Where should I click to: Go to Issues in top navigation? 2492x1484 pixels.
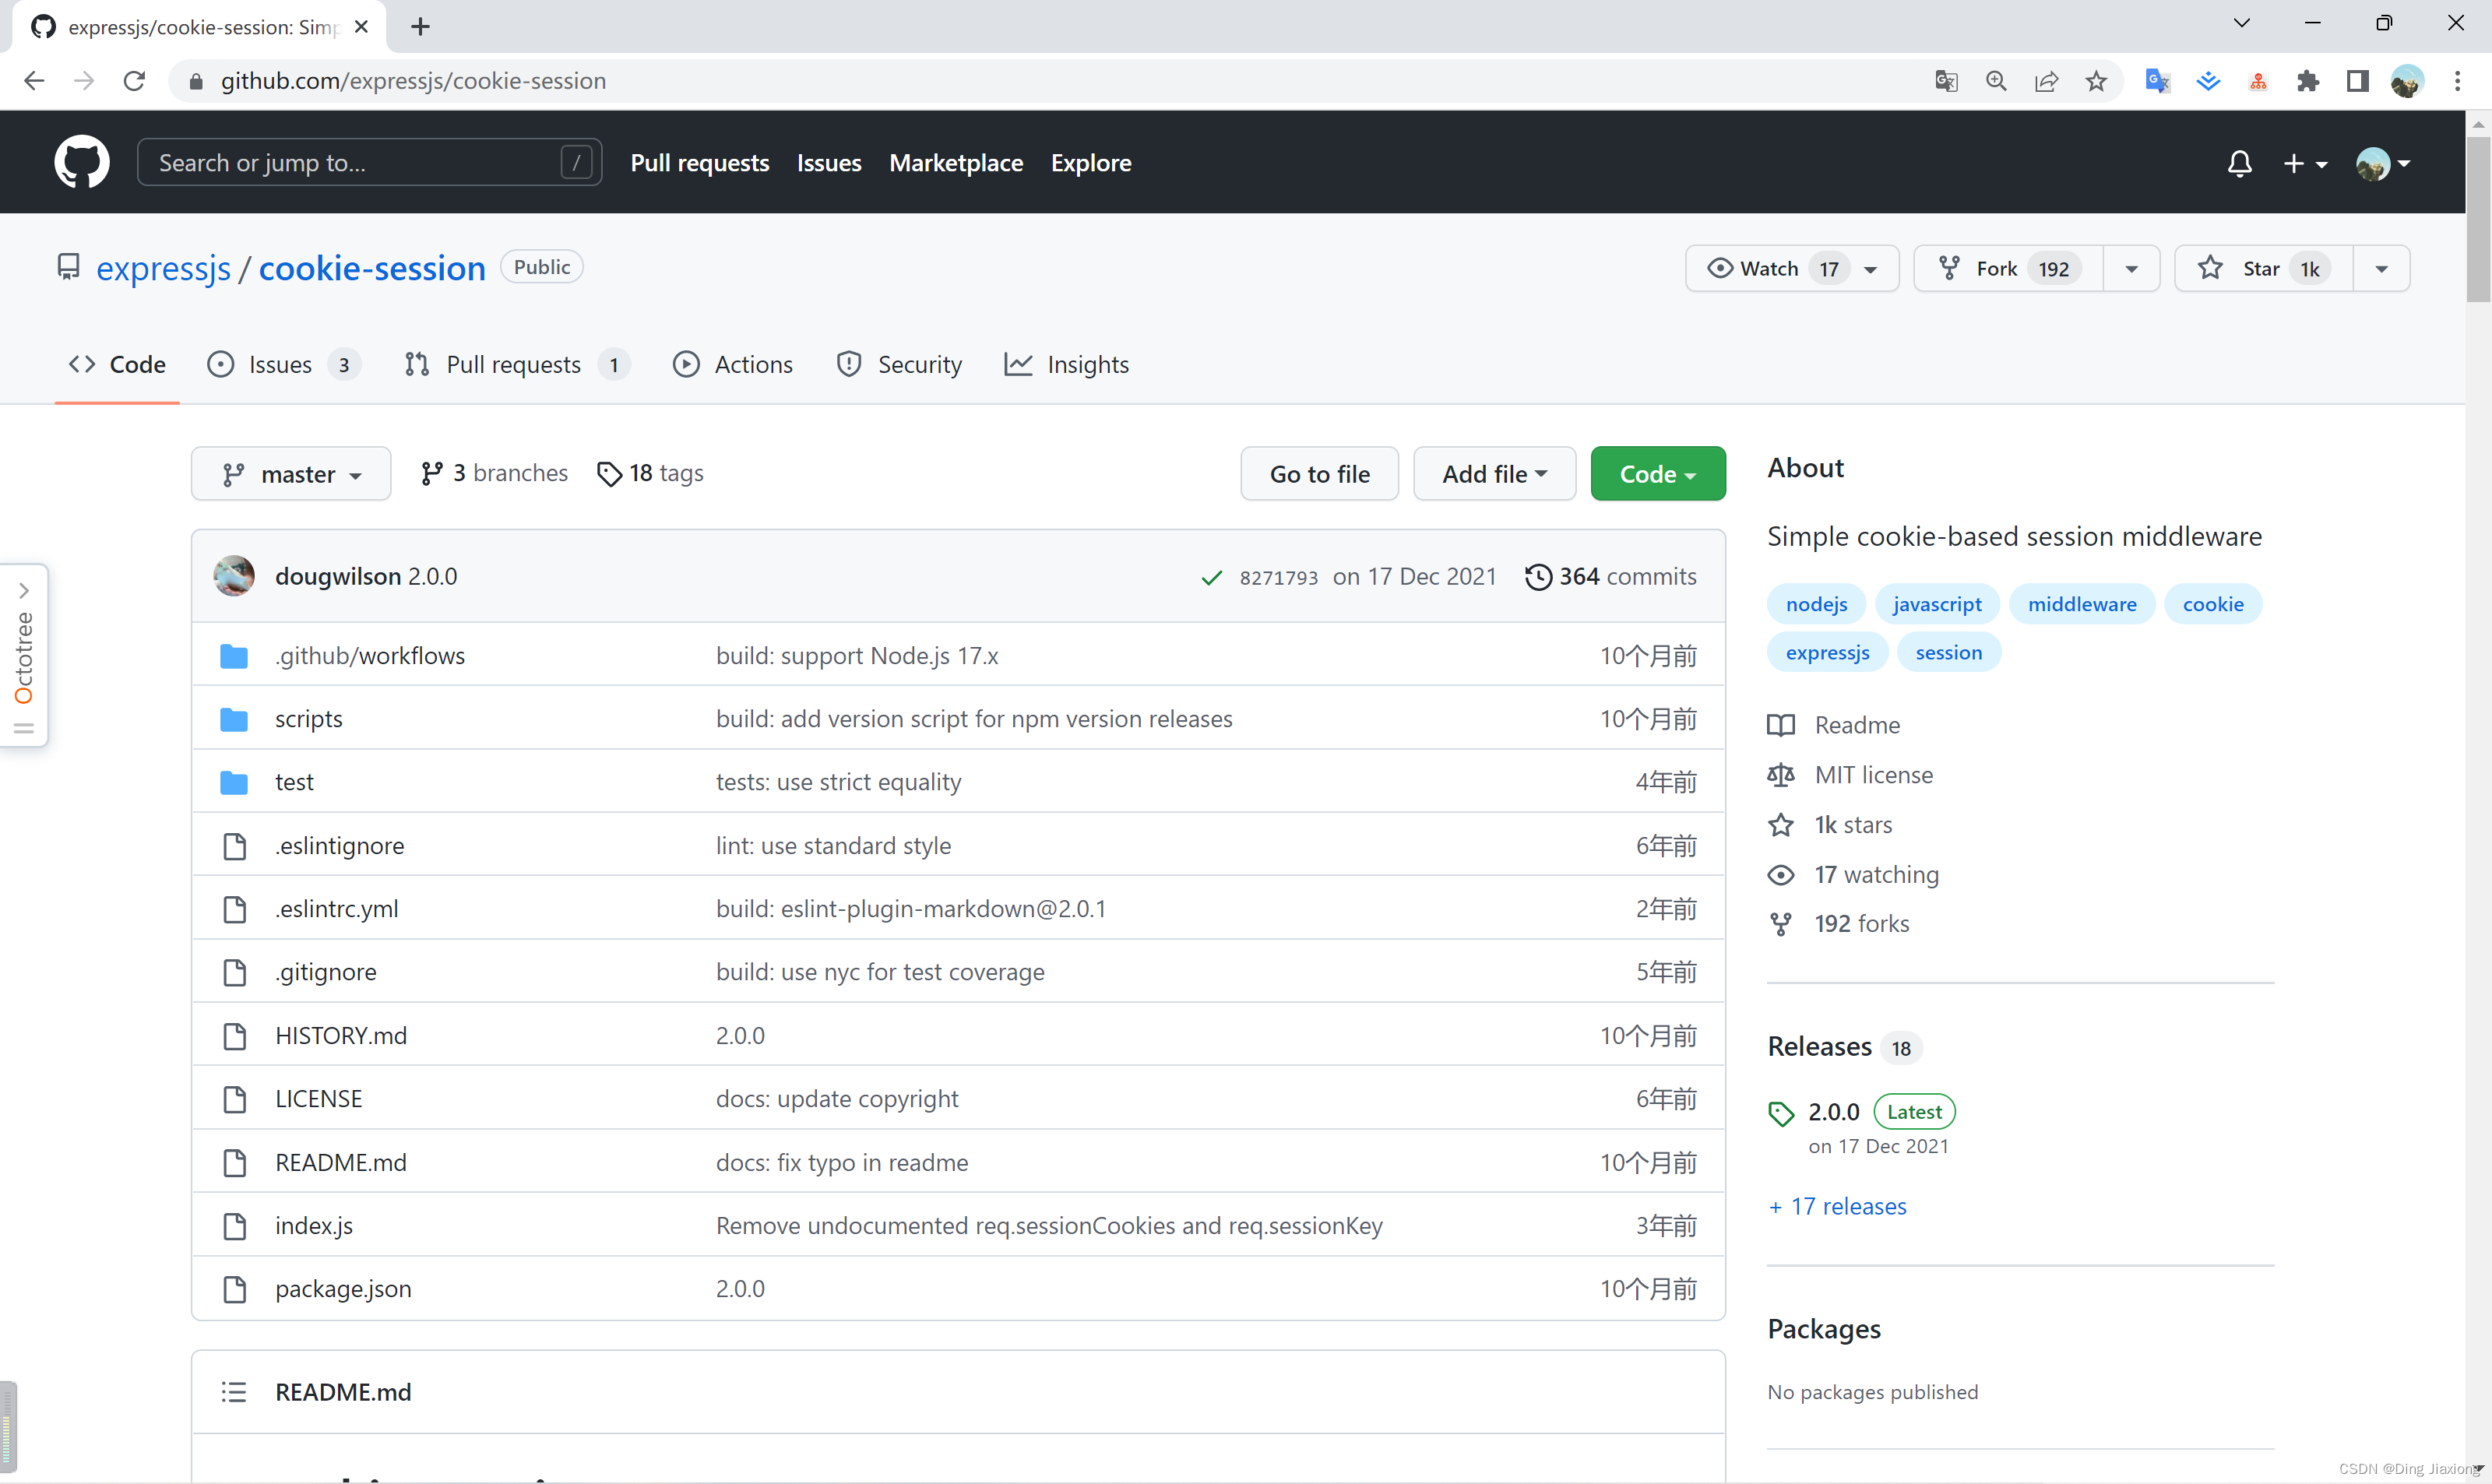click(x=828, y=162)
